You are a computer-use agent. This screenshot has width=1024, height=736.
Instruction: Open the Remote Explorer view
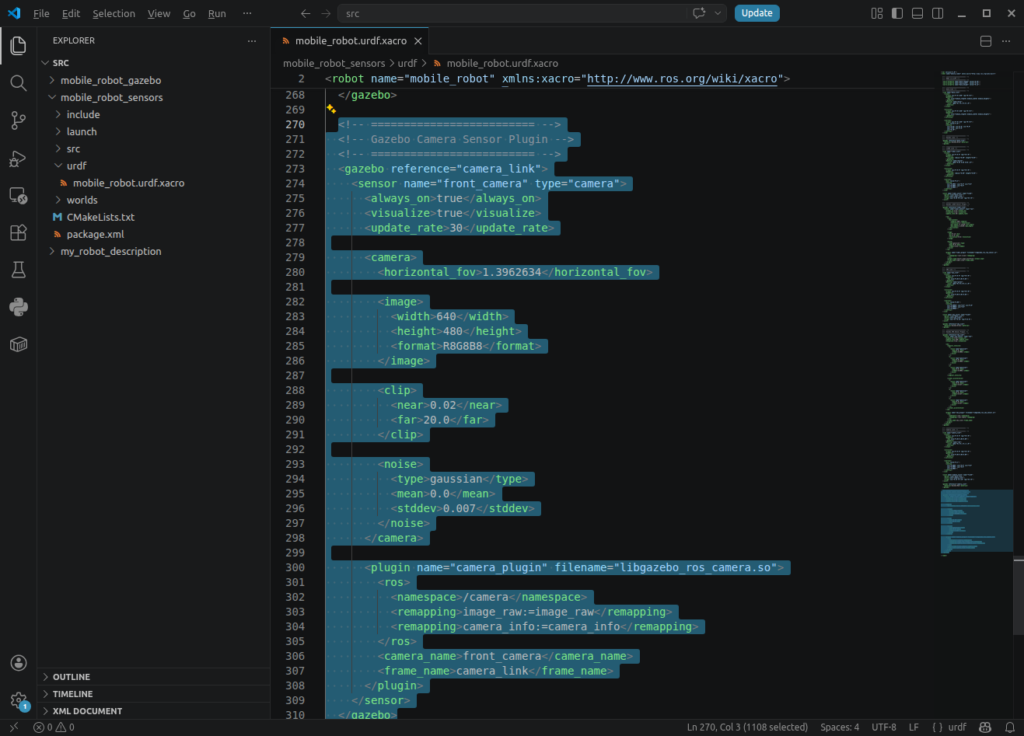[18, 195]
